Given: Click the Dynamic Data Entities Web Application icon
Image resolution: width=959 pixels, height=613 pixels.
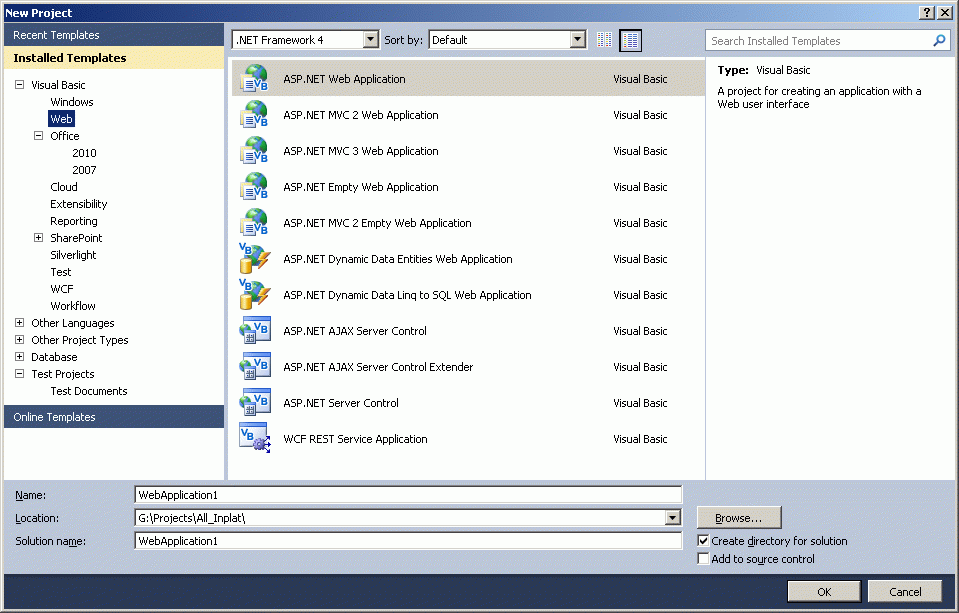Looking at the screenshot, I should (x=254, y=259).
